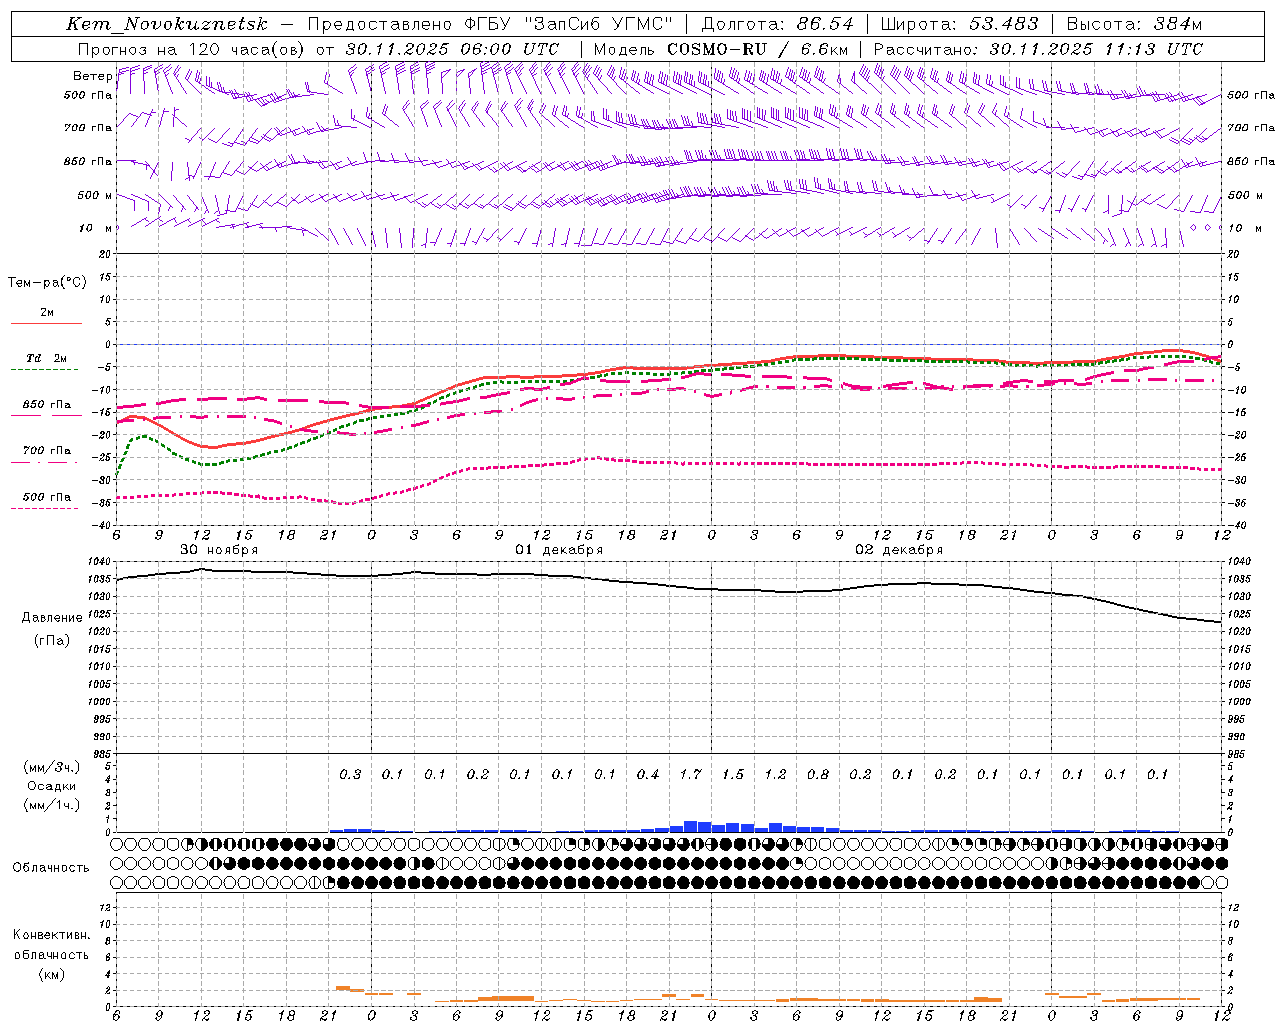
Task: Click the 'Высота: 384м' elevation text
Action: click(1134, 24)
